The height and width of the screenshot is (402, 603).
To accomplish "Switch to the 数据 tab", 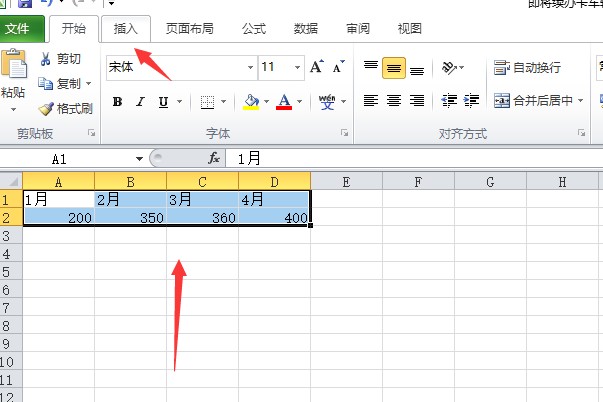I will 306,28.
